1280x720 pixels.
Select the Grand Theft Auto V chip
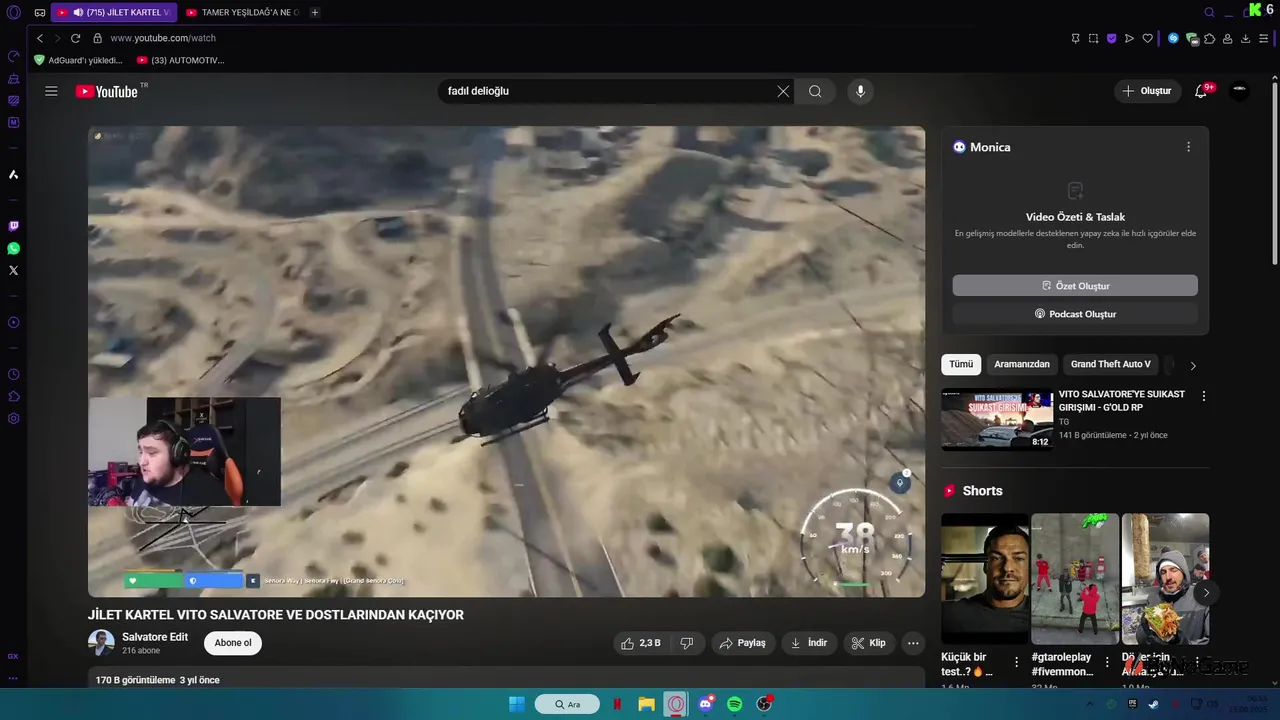coord(1110,364)
